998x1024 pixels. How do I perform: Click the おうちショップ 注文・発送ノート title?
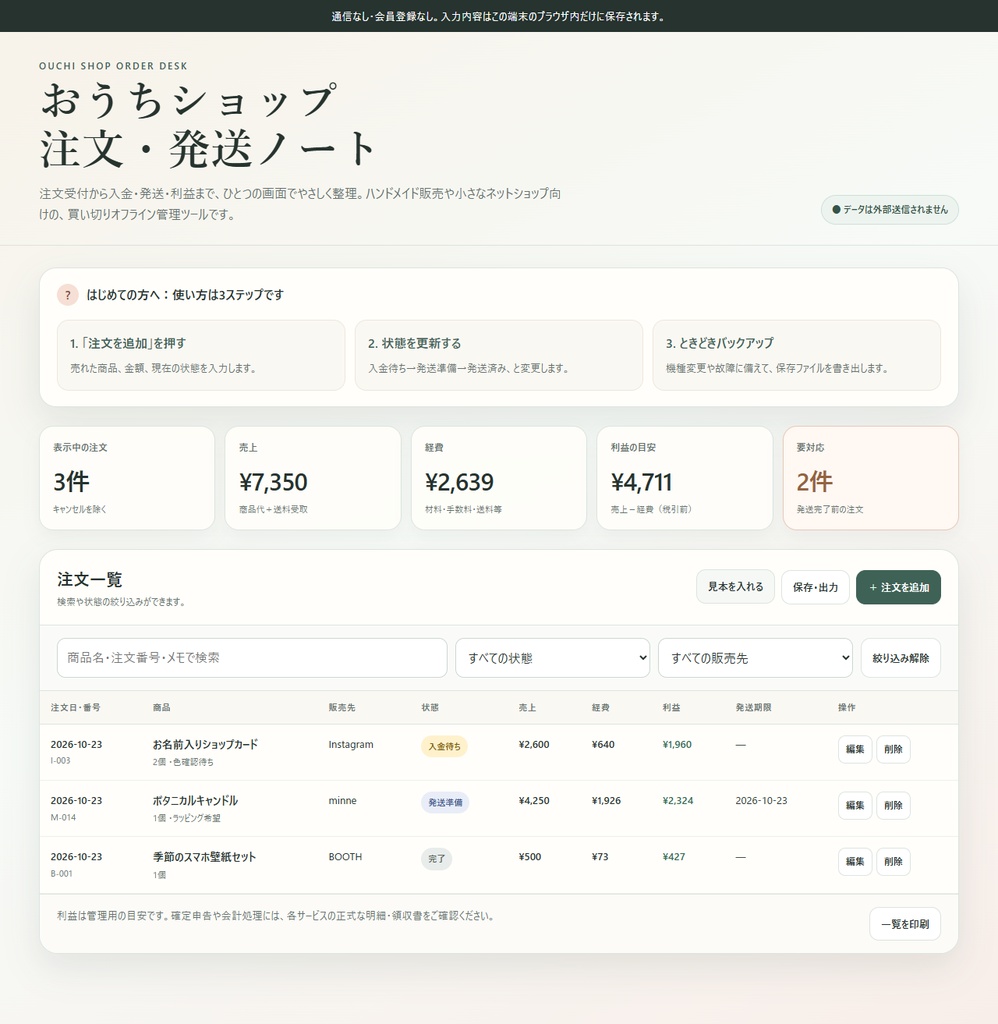[208, 125]
